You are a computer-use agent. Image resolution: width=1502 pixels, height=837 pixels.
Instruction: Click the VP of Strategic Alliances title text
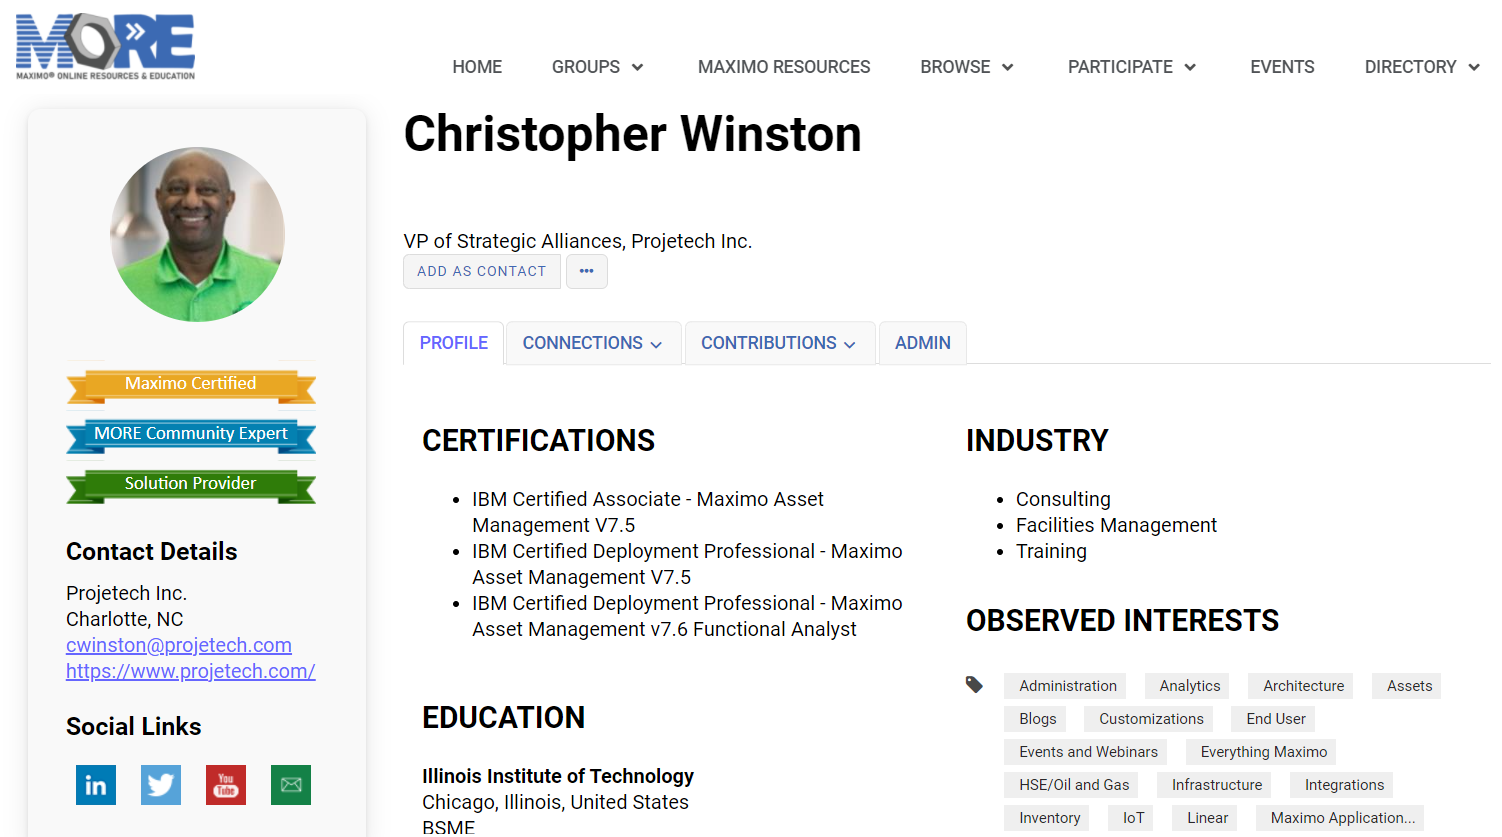[x=578, y=241]
